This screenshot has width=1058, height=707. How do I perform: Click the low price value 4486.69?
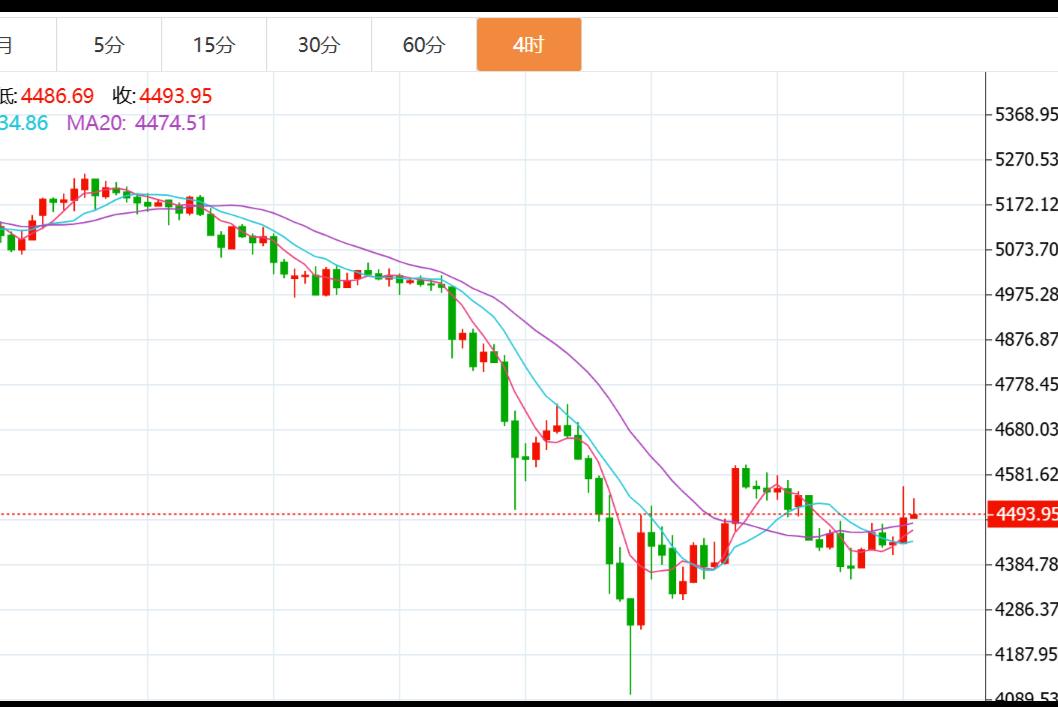57,96
